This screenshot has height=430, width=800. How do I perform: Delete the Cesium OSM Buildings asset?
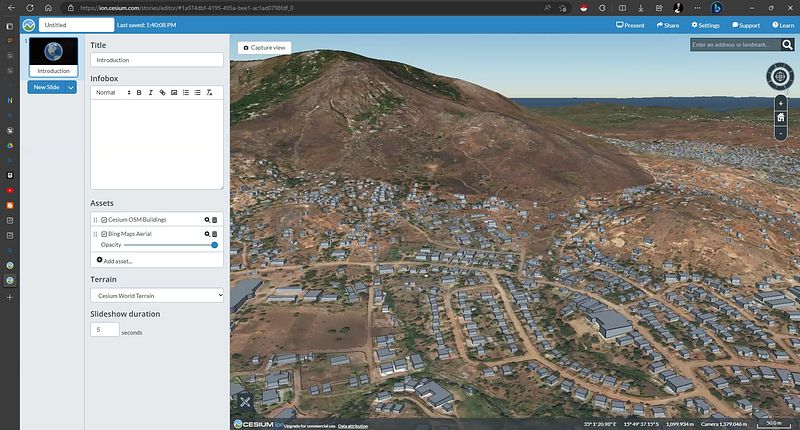click(x=215, y=219)
